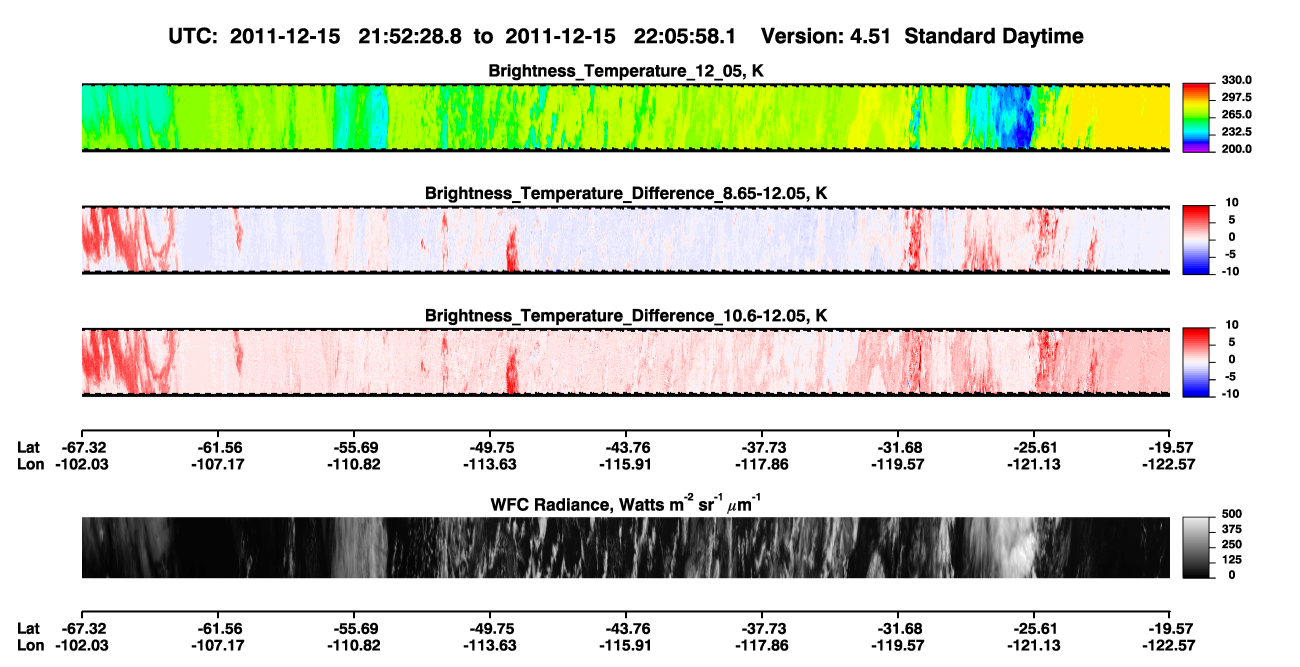Click longitude -110.82 under the WFC Radiance panel
The image size is (1300, 667).
[x=353, y=646]
